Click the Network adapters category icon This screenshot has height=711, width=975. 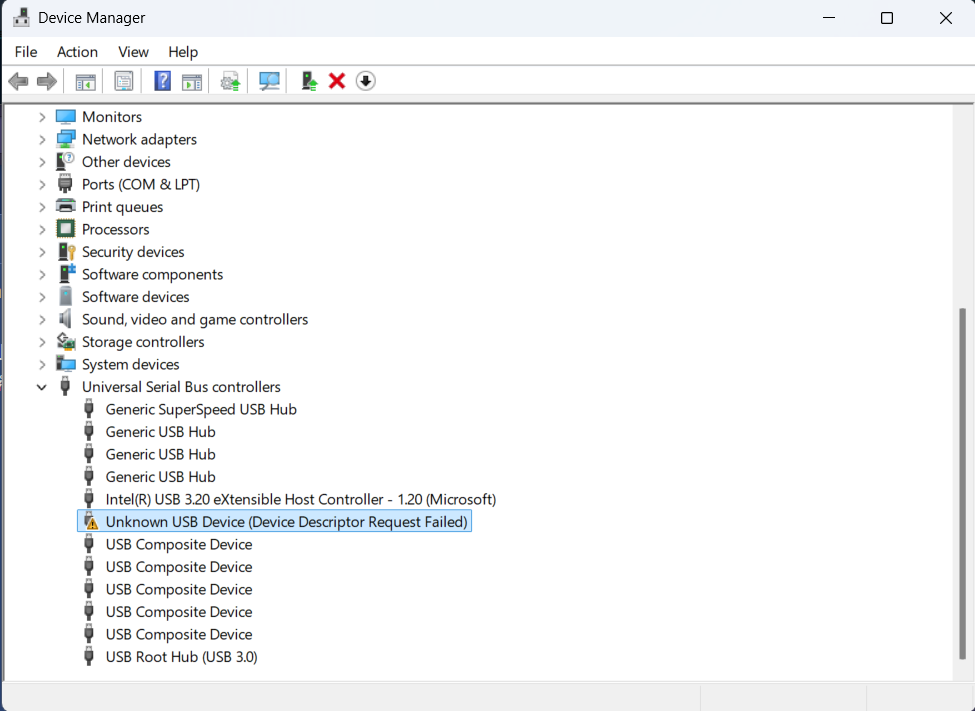point(65,139)
